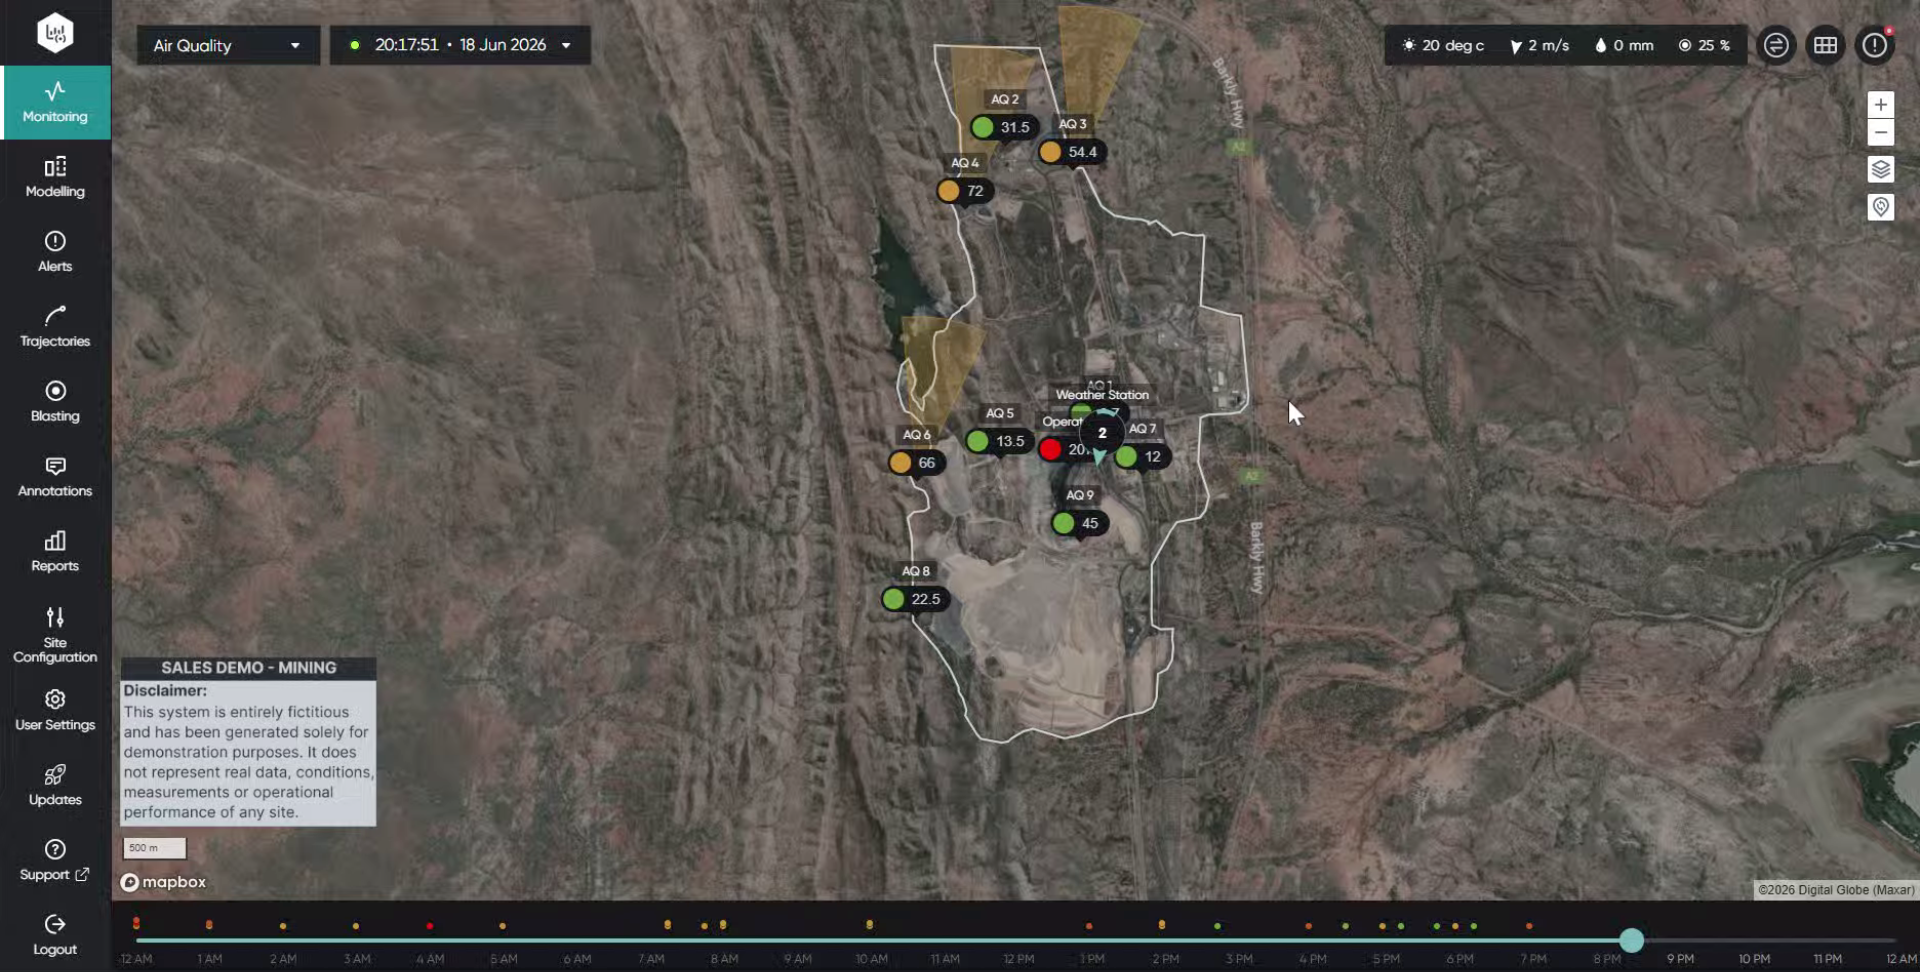Click the red alert monitor marker

[x=1050, y=450]
